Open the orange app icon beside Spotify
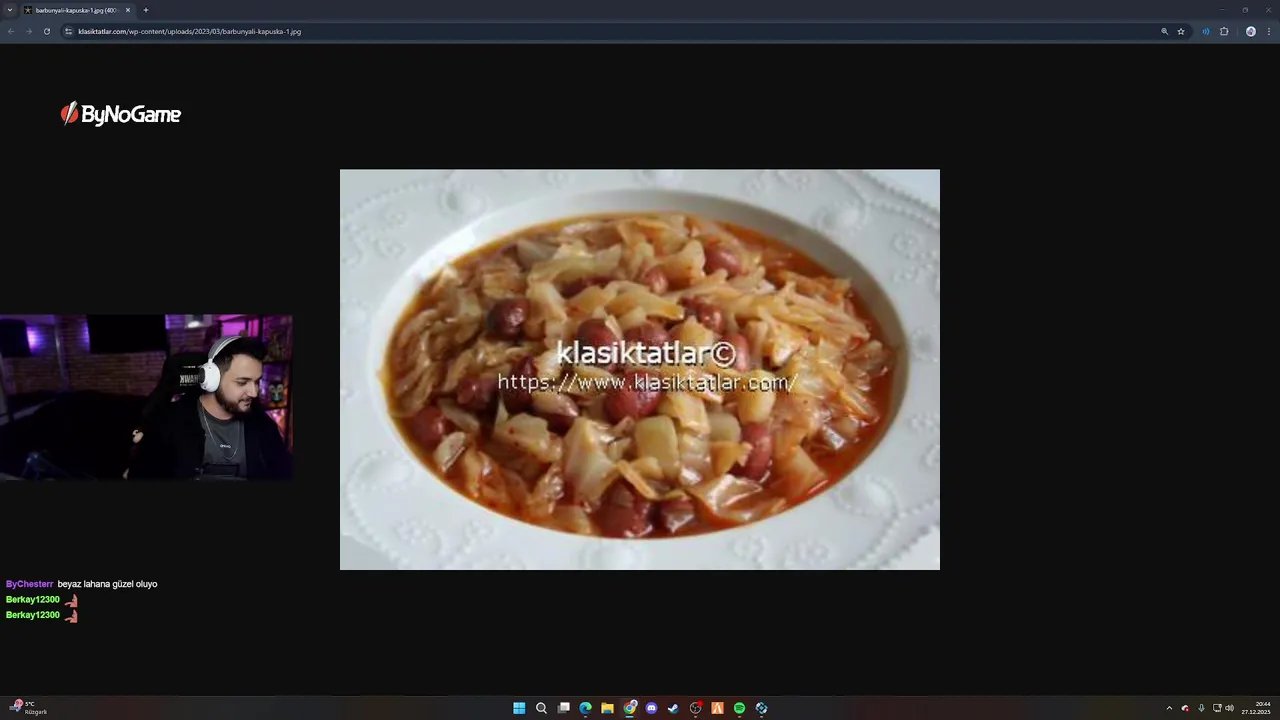 717,708
